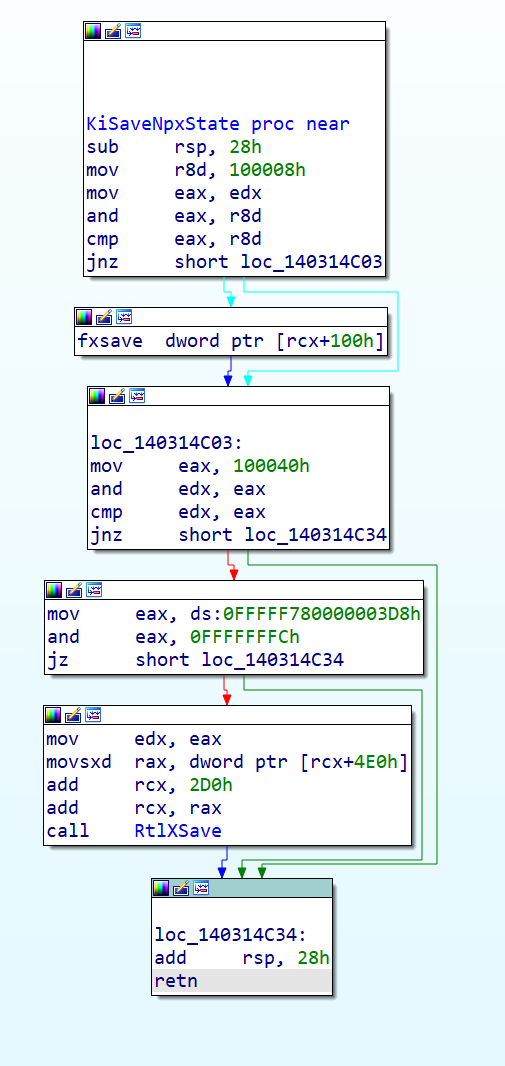Click group icon on loc_140314C34 node
This screenshot has width=505, height=1066.
pos(201,888)
